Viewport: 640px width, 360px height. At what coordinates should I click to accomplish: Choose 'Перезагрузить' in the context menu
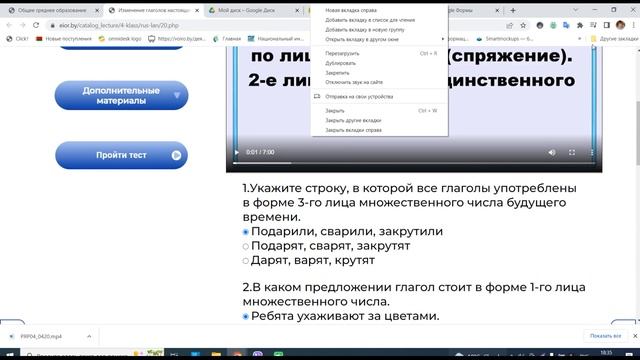pyautogui.click(x=379, y=53)
